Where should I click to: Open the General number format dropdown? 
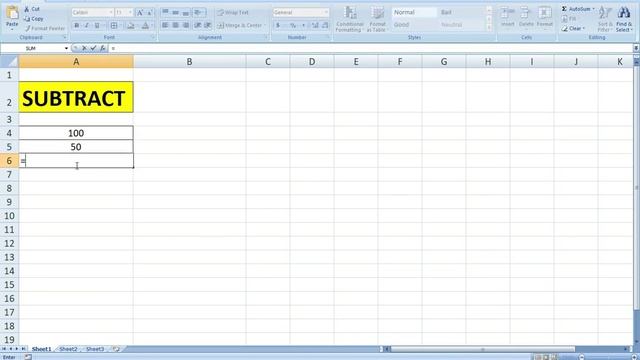coord(326,13)
